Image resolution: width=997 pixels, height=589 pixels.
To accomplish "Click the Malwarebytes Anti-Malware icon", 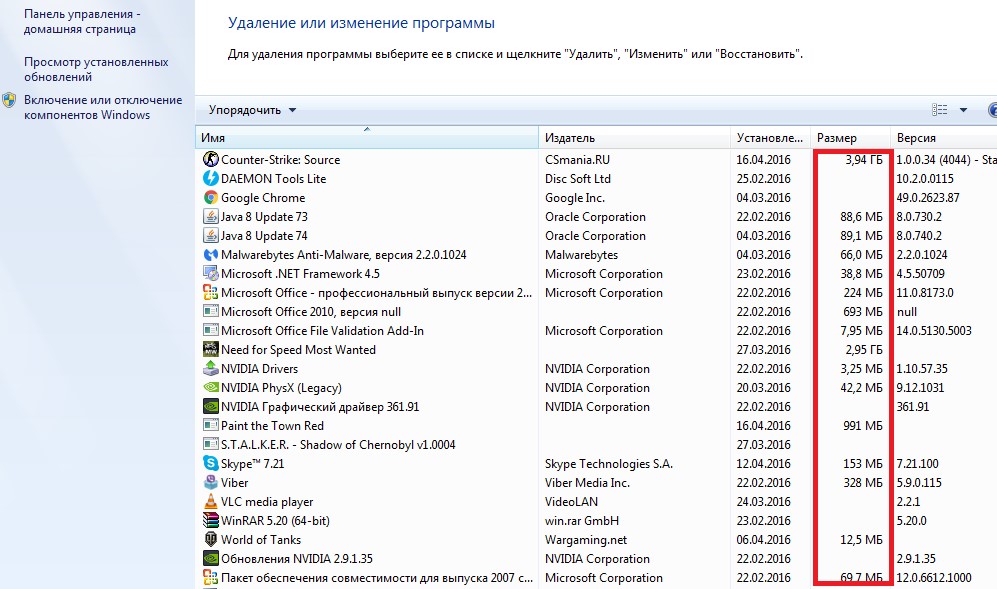I will click(x=210, y=255).
